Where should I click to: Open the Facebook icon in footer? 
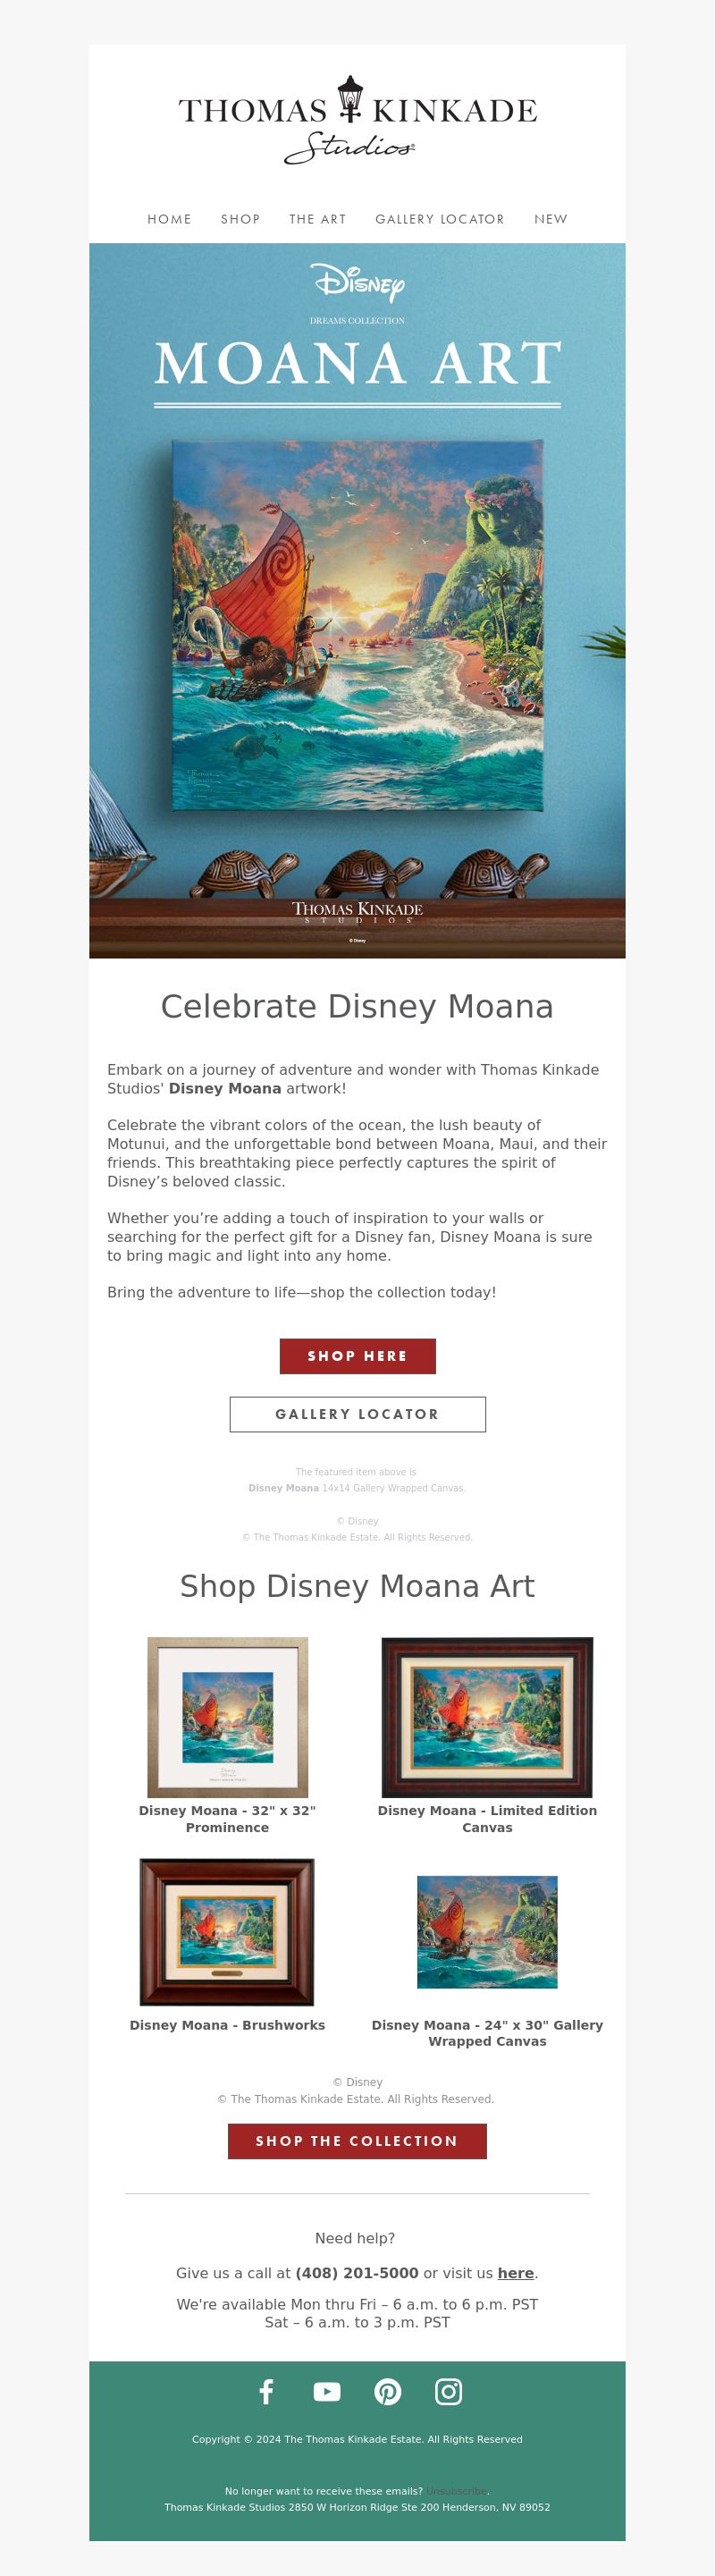[x=266, y=2392]
